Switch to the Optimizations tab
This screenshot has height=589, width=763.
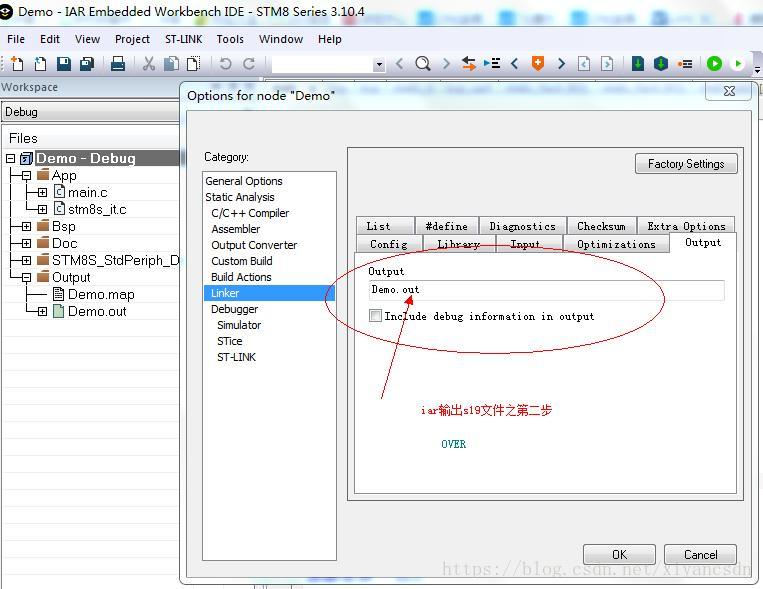[x=616, y=244]
